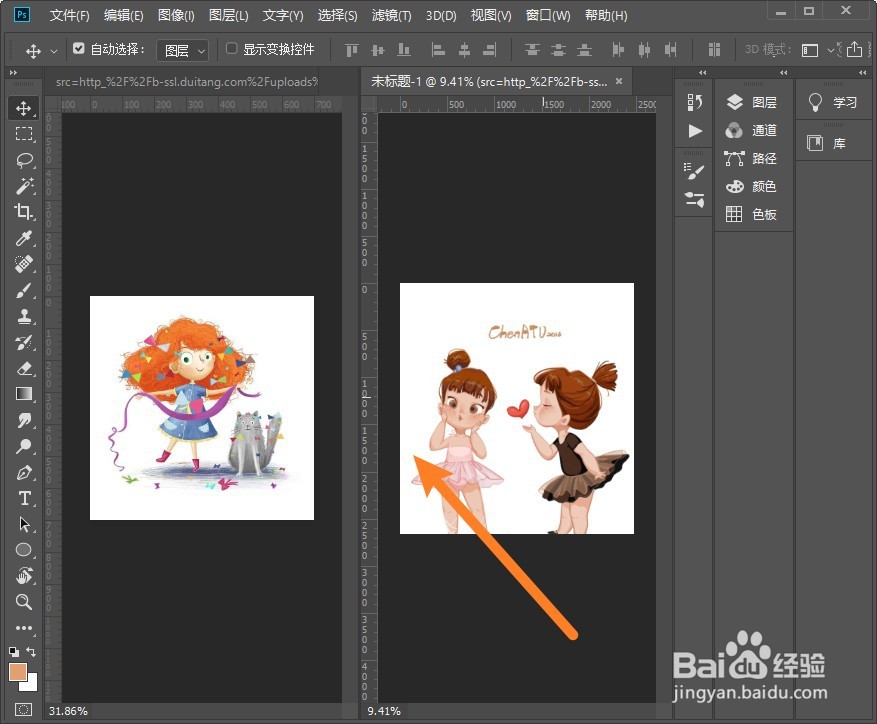Open the 图像(I) menu
This screenshot has width=877, height=724.
click(176, 16)
